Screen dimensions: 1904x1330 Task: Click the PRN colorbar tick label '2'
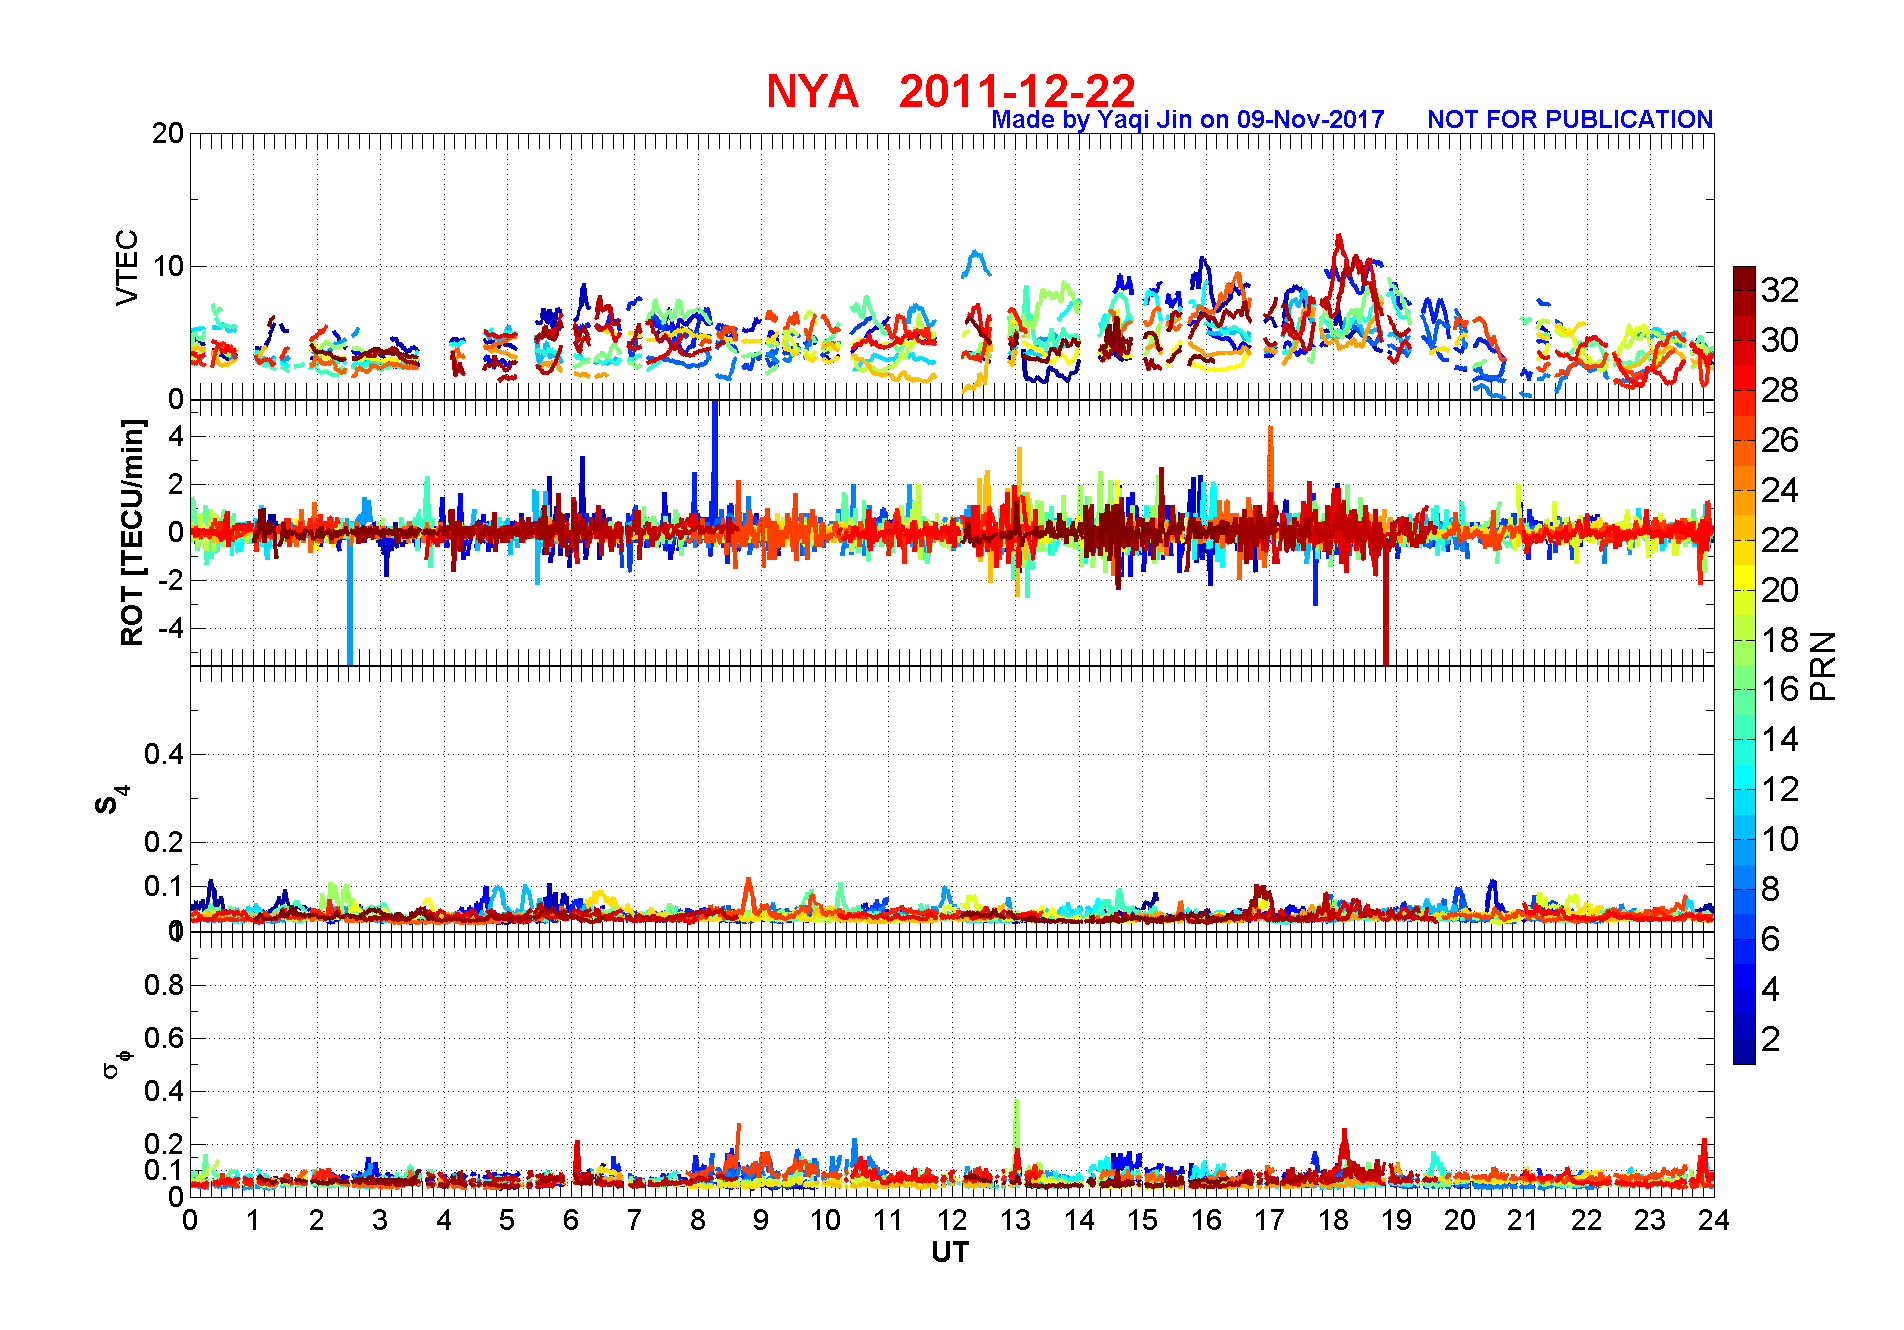(x=1771, y=1039)
